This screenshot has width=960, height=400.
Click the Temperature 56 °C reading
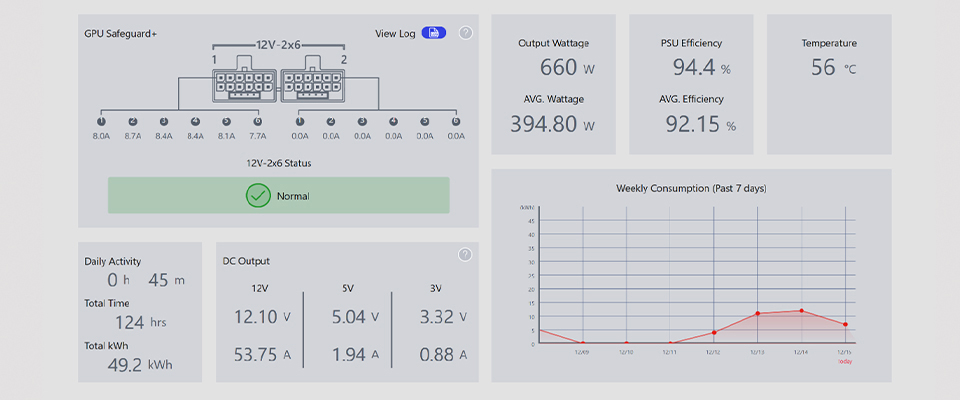click(x=828, y=68)
